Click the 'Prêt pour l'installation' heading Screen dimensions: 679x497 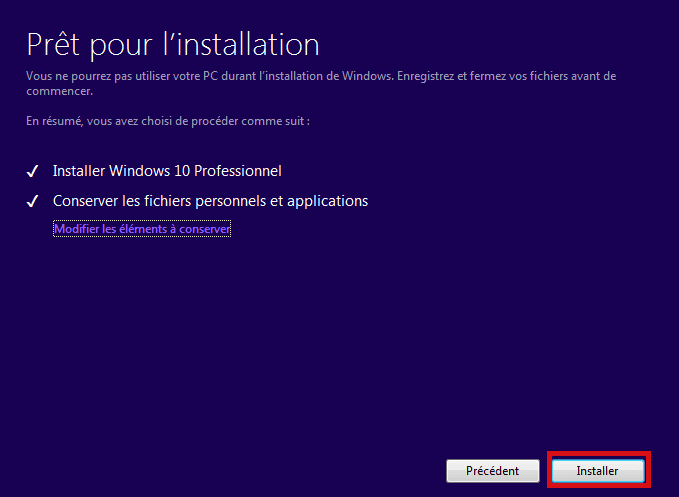(173, 44)
